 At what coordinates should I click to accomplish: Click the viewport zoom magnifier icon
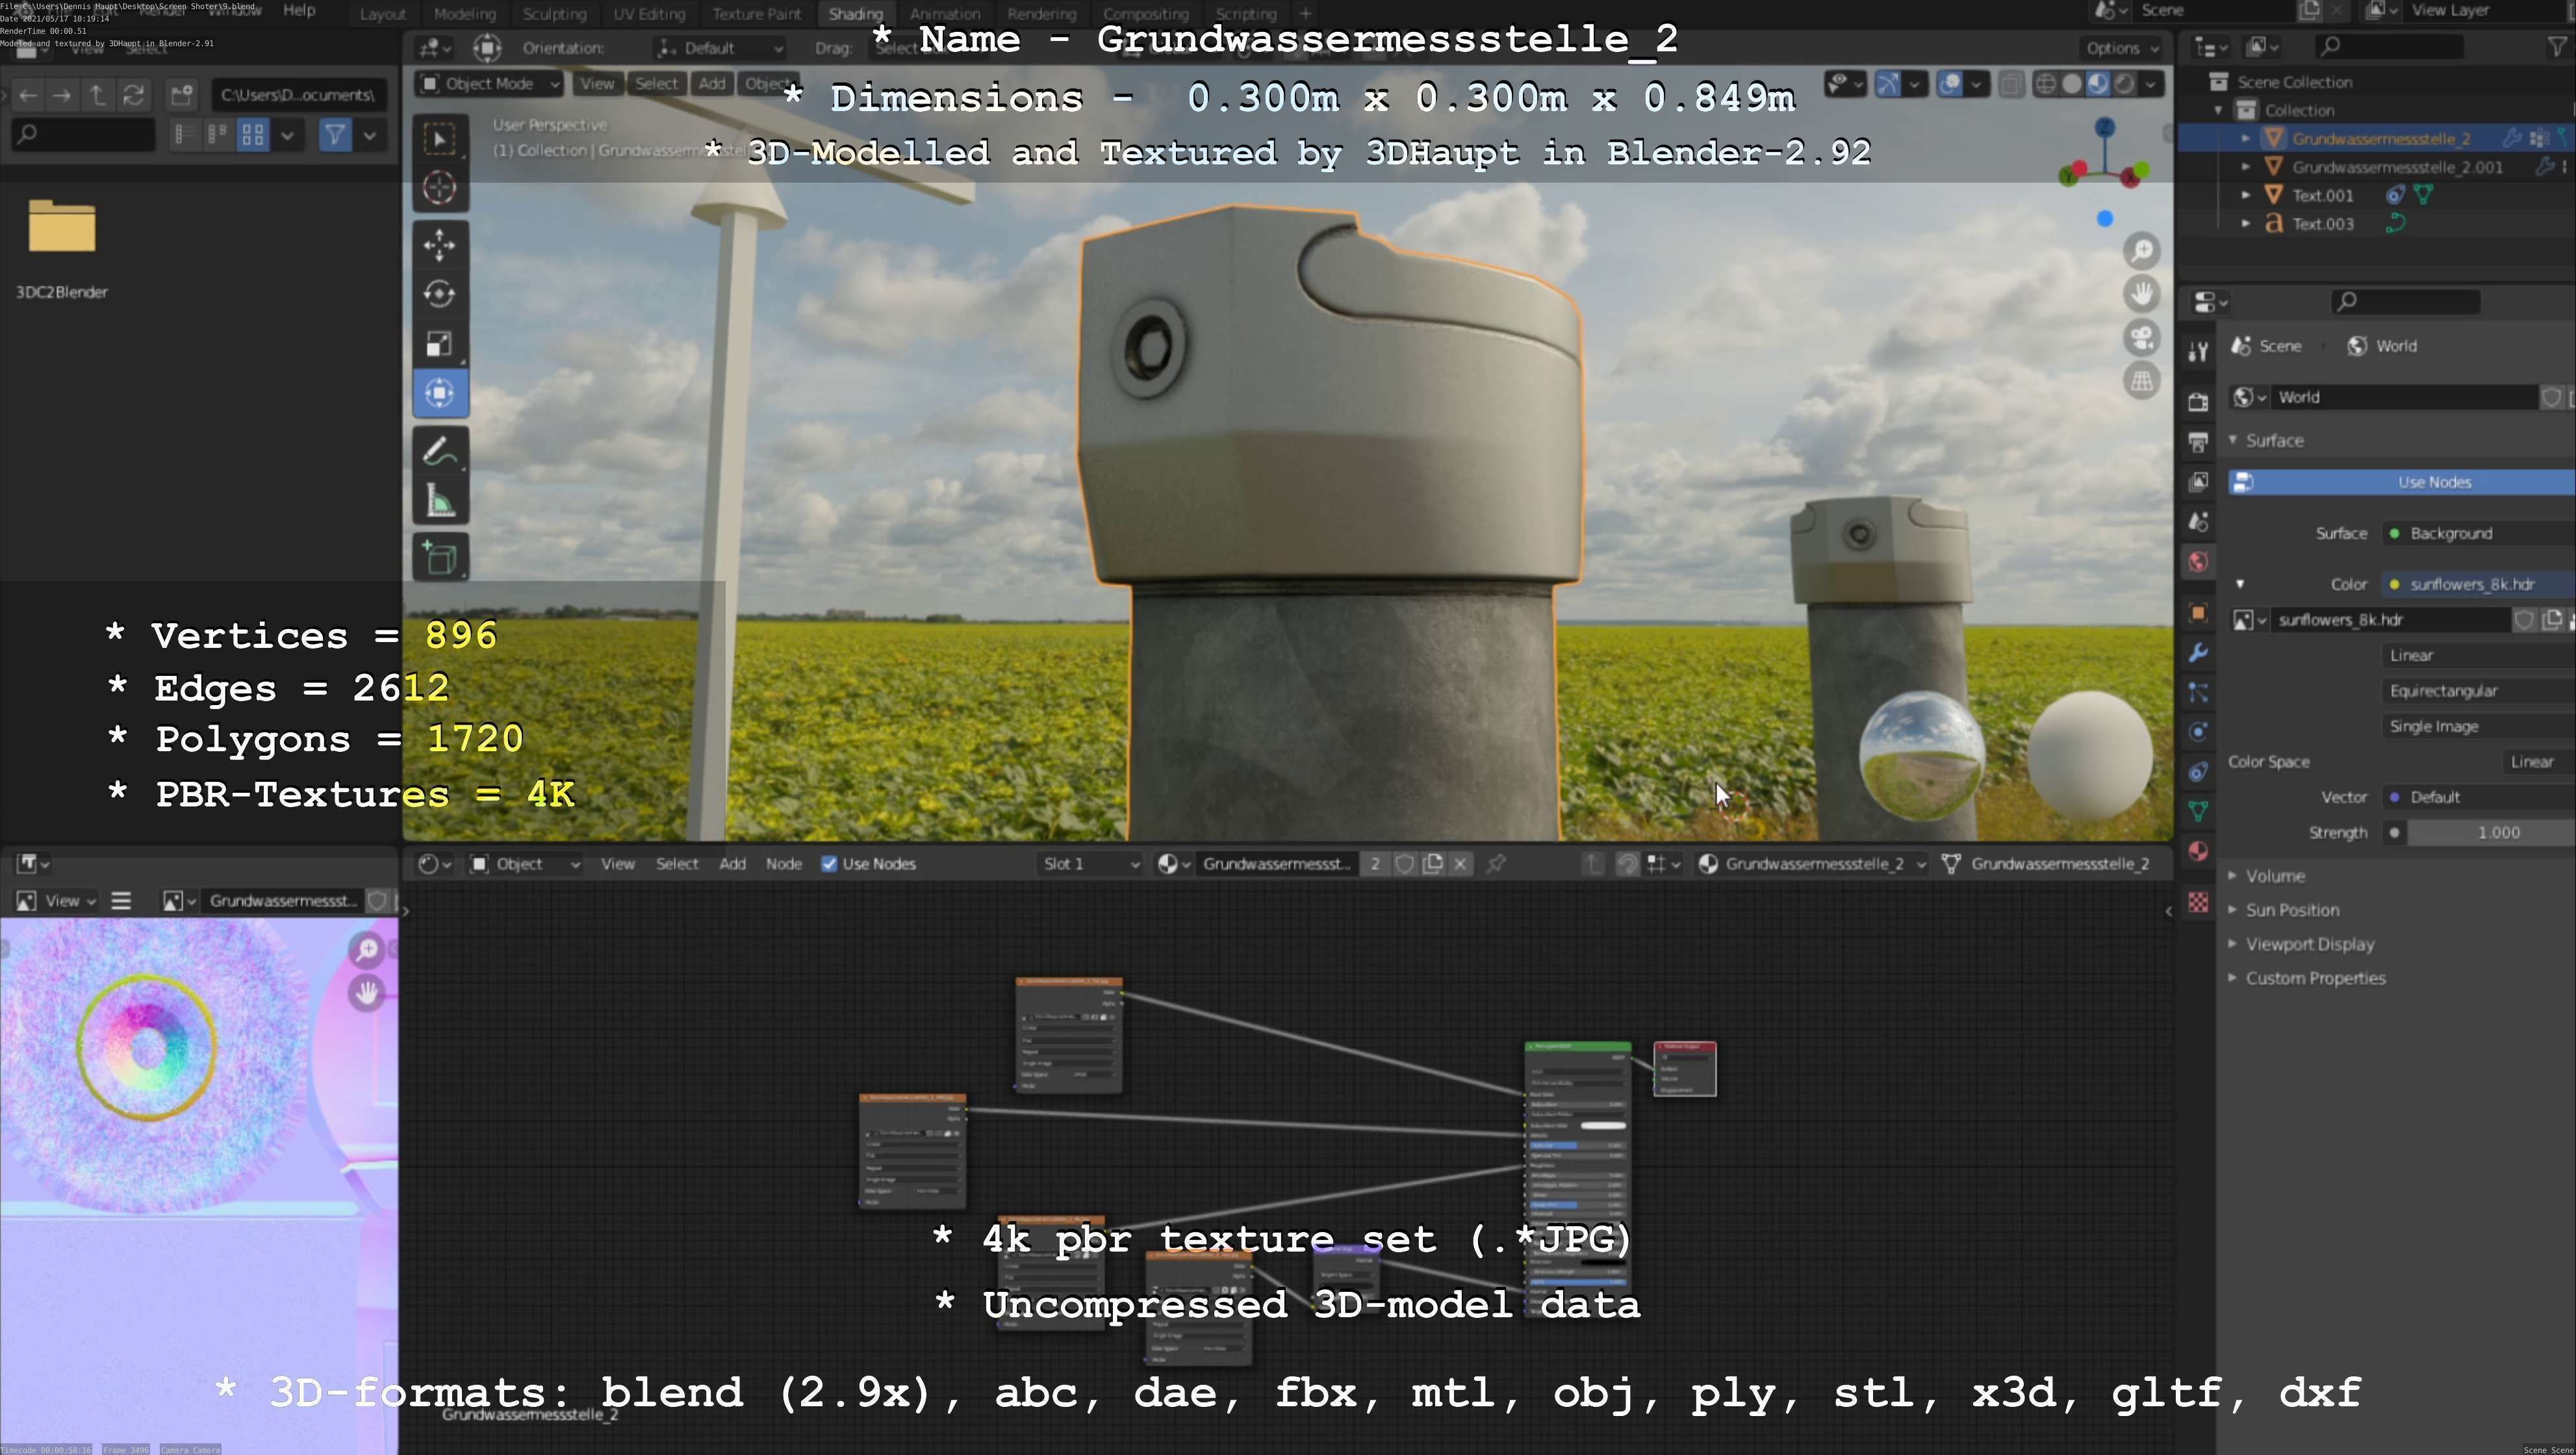pyautogui.click(x=2142, y=250)
